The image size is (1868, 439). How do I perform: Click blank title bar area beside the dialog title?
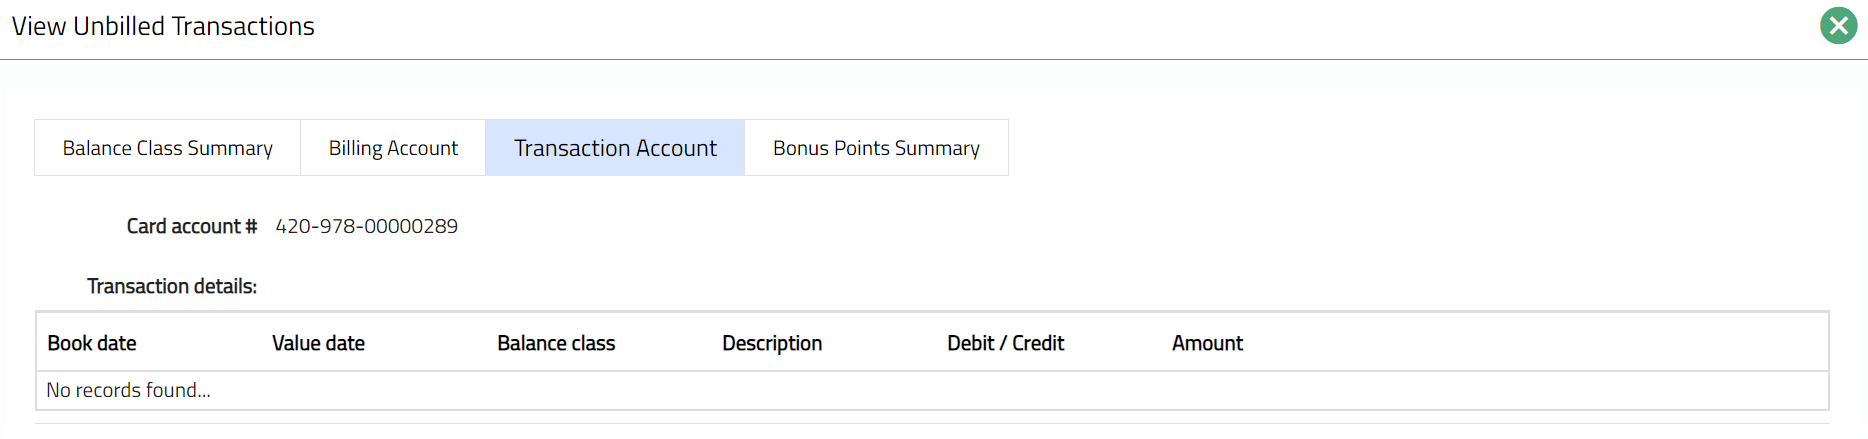1000,26
